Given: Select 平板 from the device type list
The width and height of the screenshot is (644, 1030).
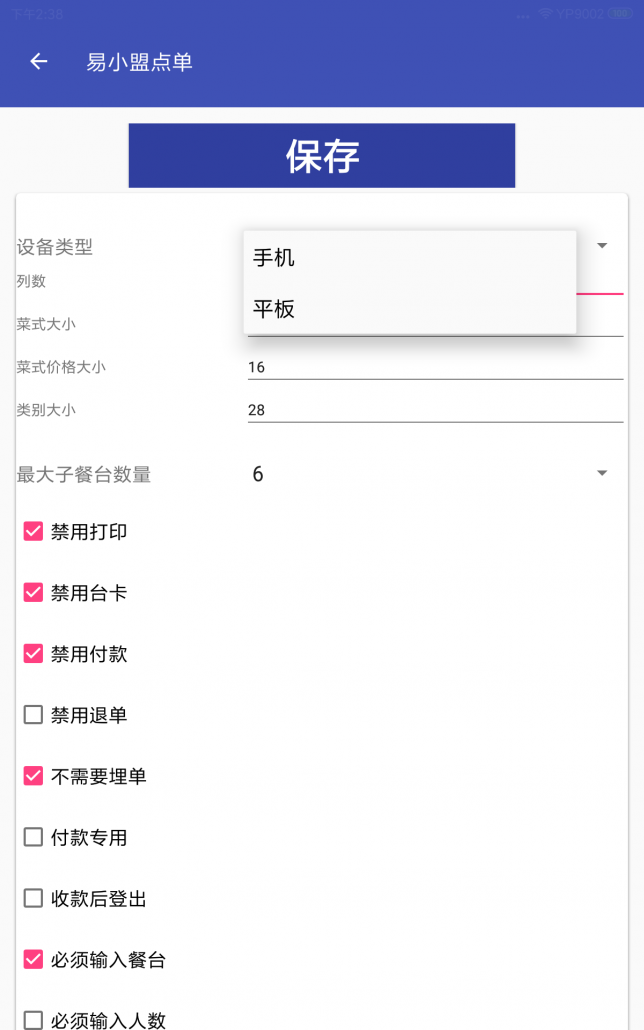Looking at the screenshot, I should [409, 308].
